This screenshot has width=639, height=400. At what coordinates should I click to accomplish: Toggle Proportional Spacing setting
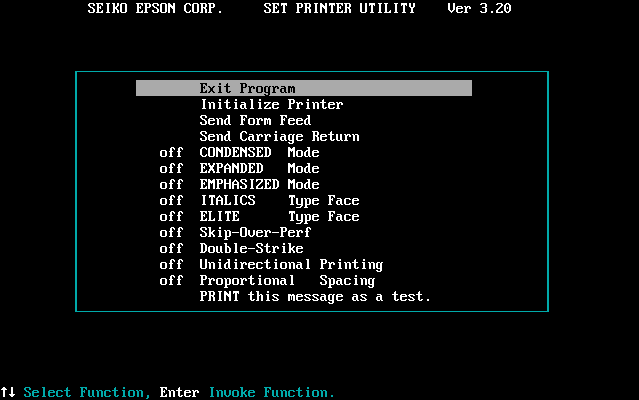tap(287, 281)
